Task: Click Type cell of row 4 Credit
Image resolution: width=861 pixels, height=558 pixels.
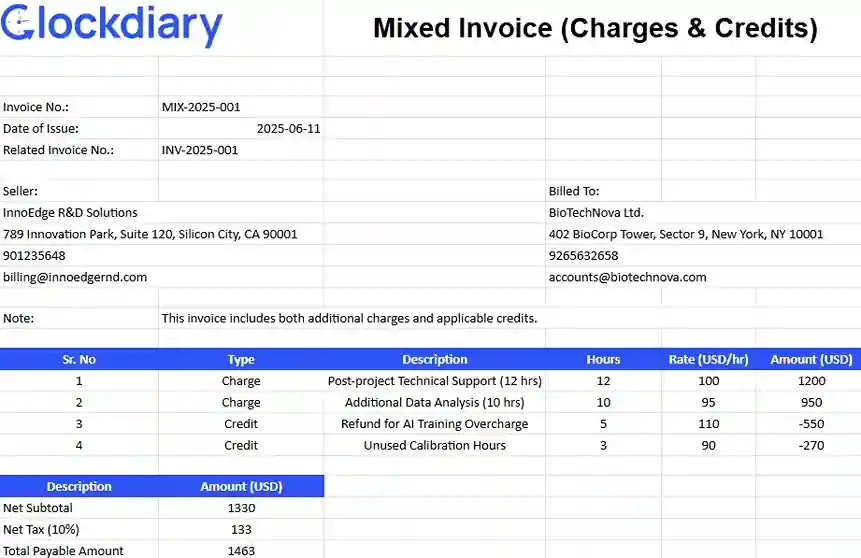Action: (x=241, y=445)
